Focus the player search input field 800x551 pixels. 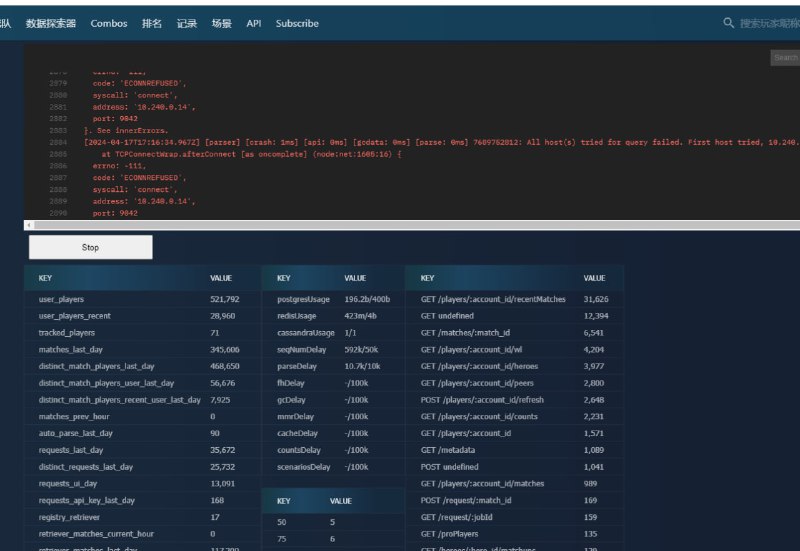[x=768, y=23]
